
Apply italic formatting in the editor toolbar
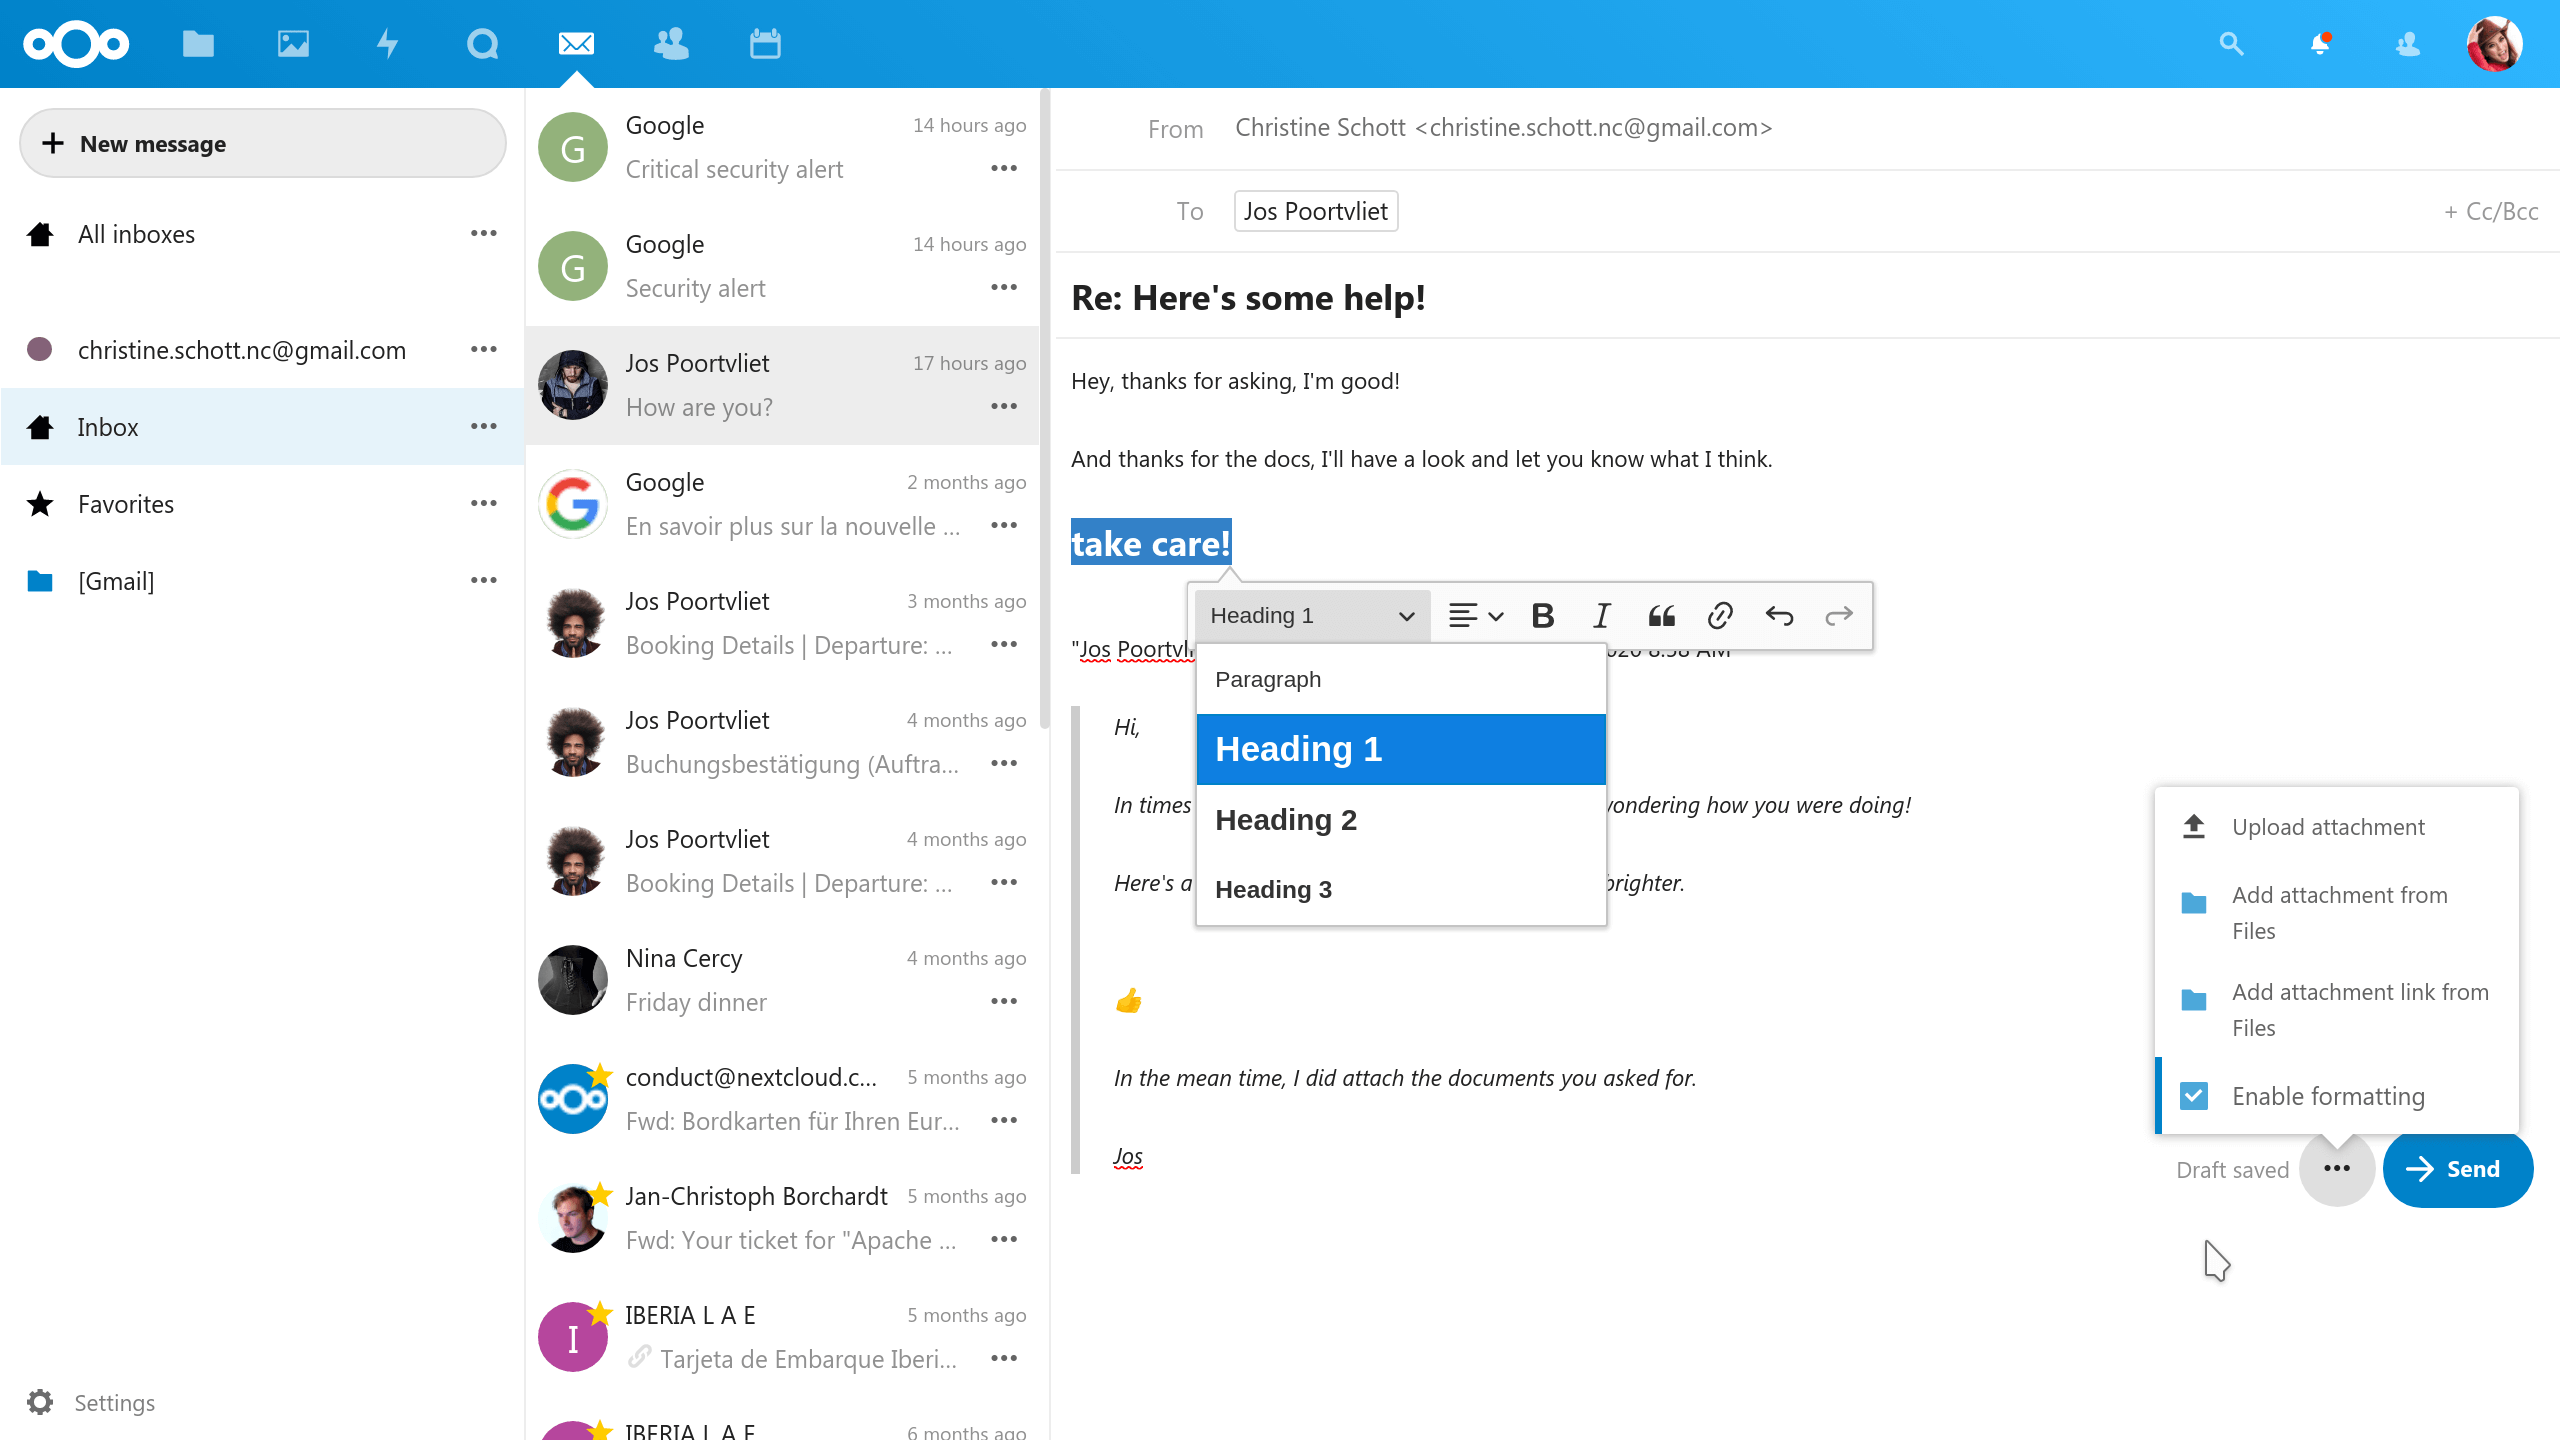pyautogui.click(x=1600, y=616)
